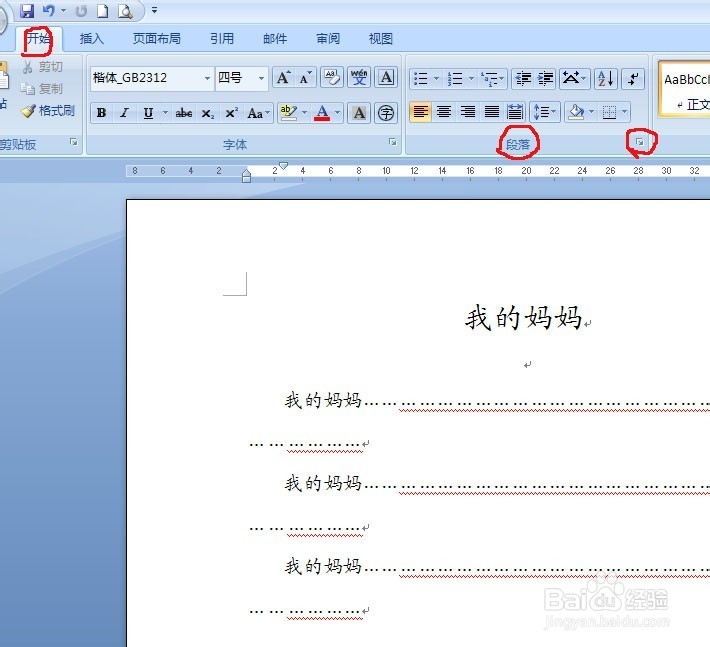Justify the paragraph text

tap(492, 111)
